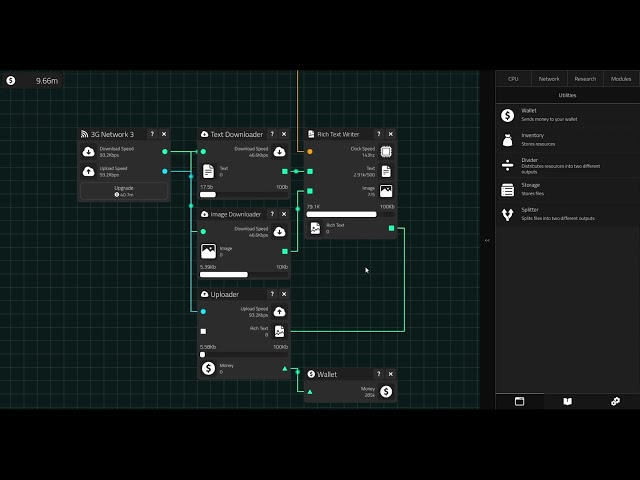Open the settings gears icon in bottom bar
The image size is (640, 480).
point(616,402)
